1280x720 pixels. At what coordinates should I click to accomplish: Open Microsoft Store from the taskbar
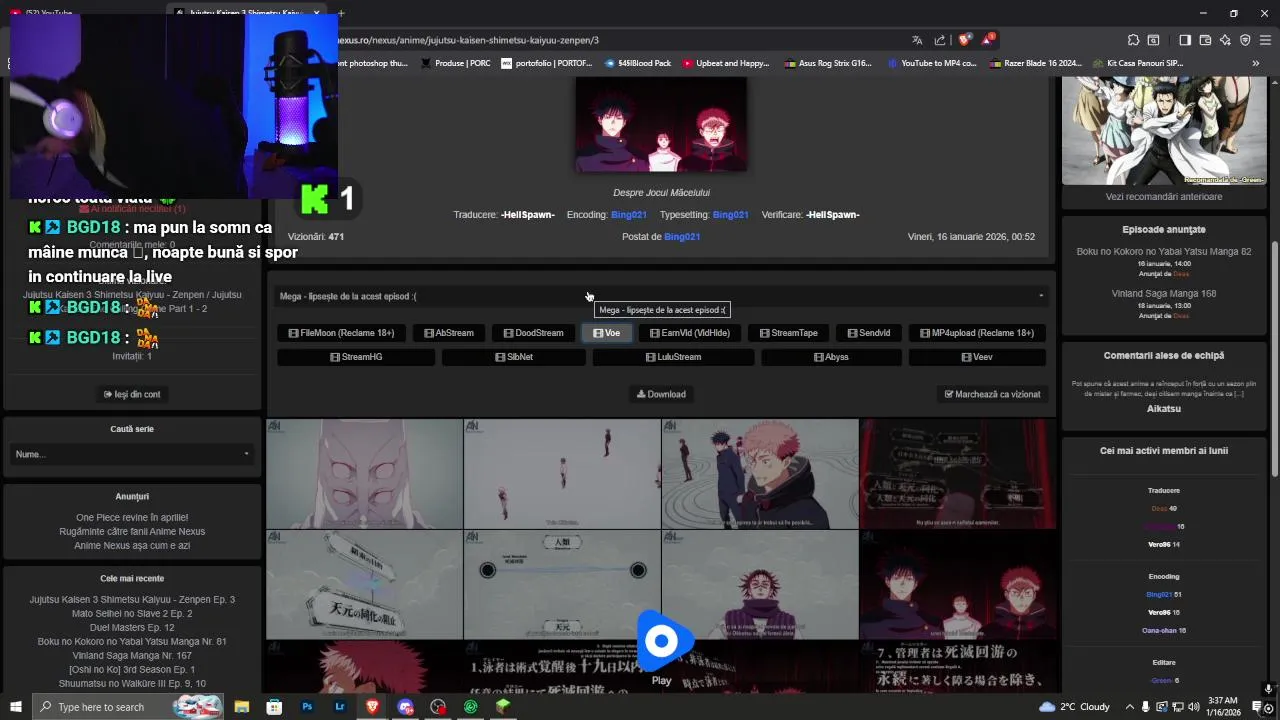point(274,707)
